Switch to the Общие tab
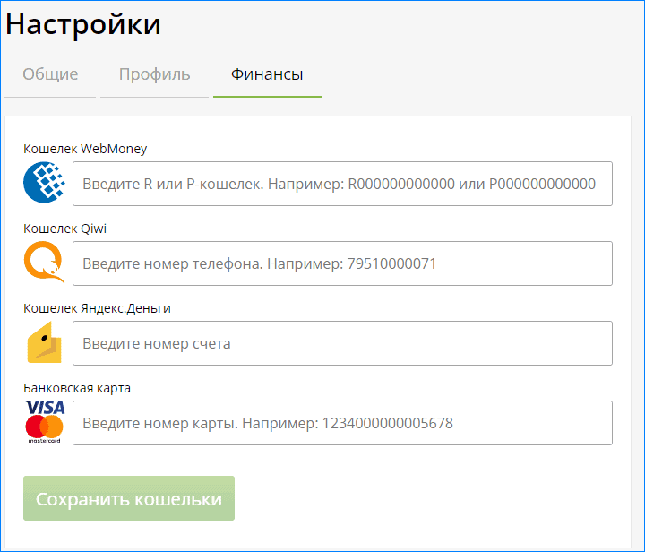This screenshot has width=645, height=552. [50, 74]
